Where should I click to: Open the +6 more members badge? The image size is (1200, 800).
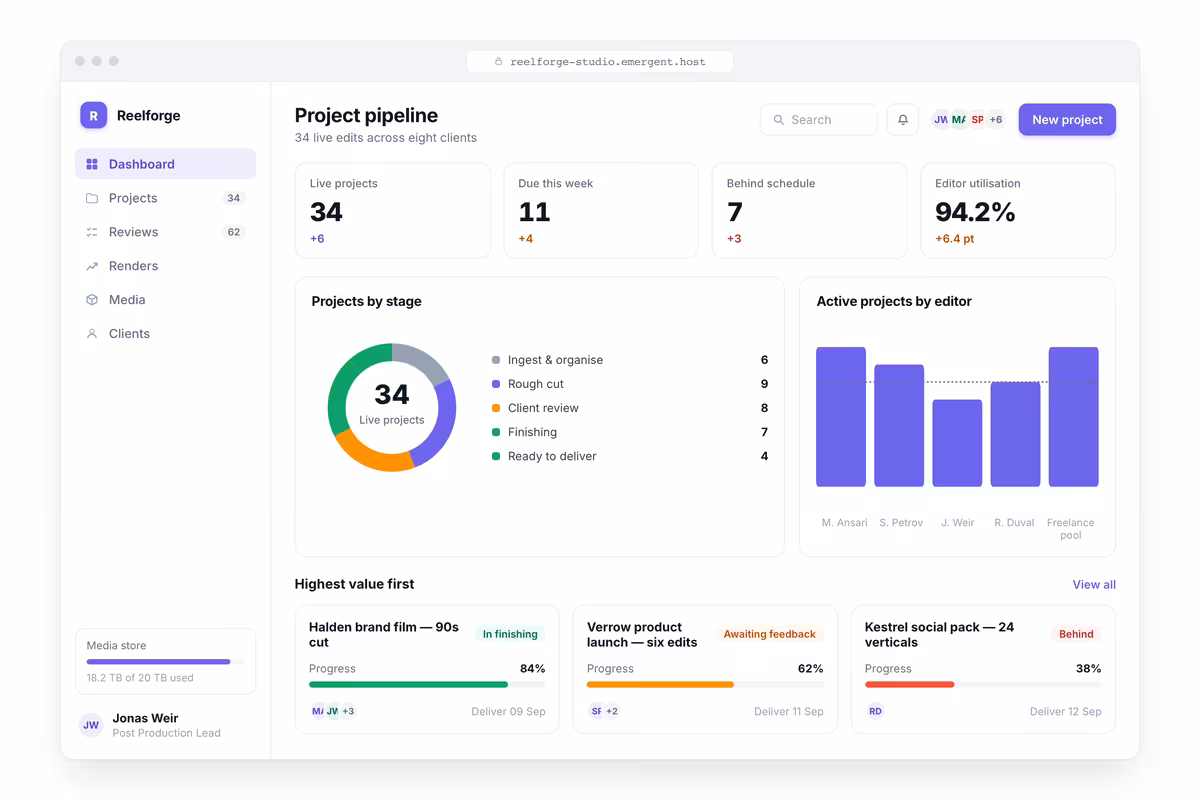996,120
